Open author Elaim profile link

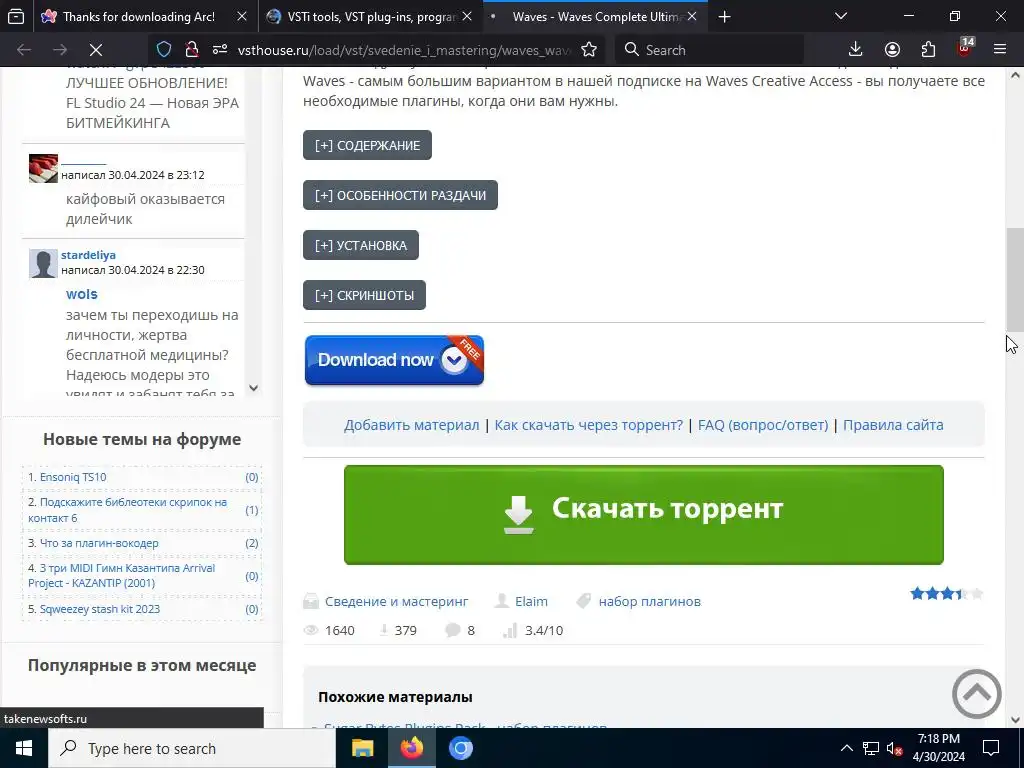click(x=531, y=601)
